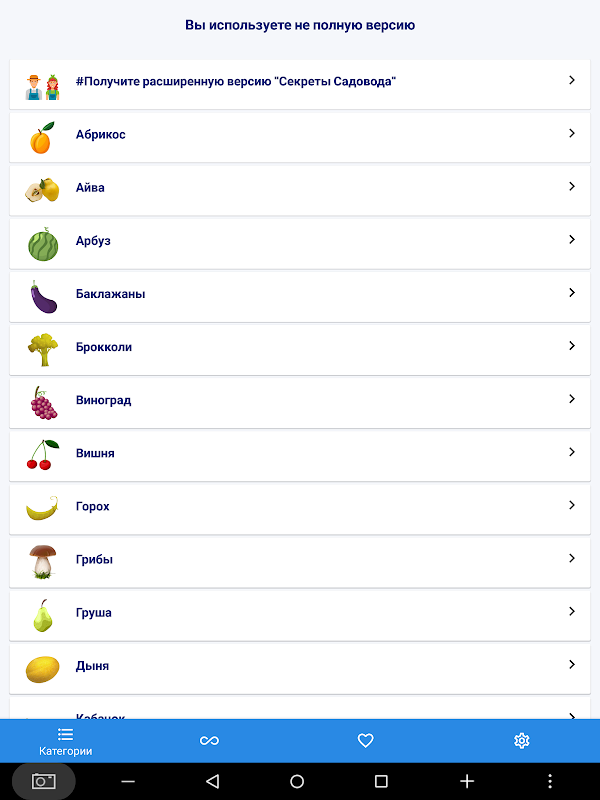Tap the screenshot camera button in system bar

(44, 781)
